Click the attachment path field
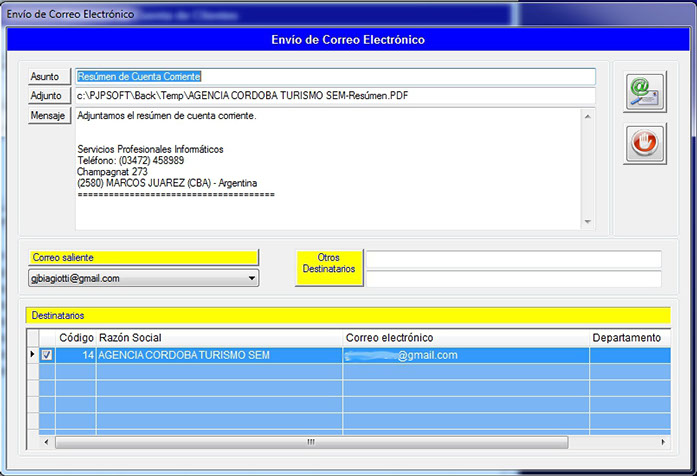This screenshot has height=476, width=697. 335,96
